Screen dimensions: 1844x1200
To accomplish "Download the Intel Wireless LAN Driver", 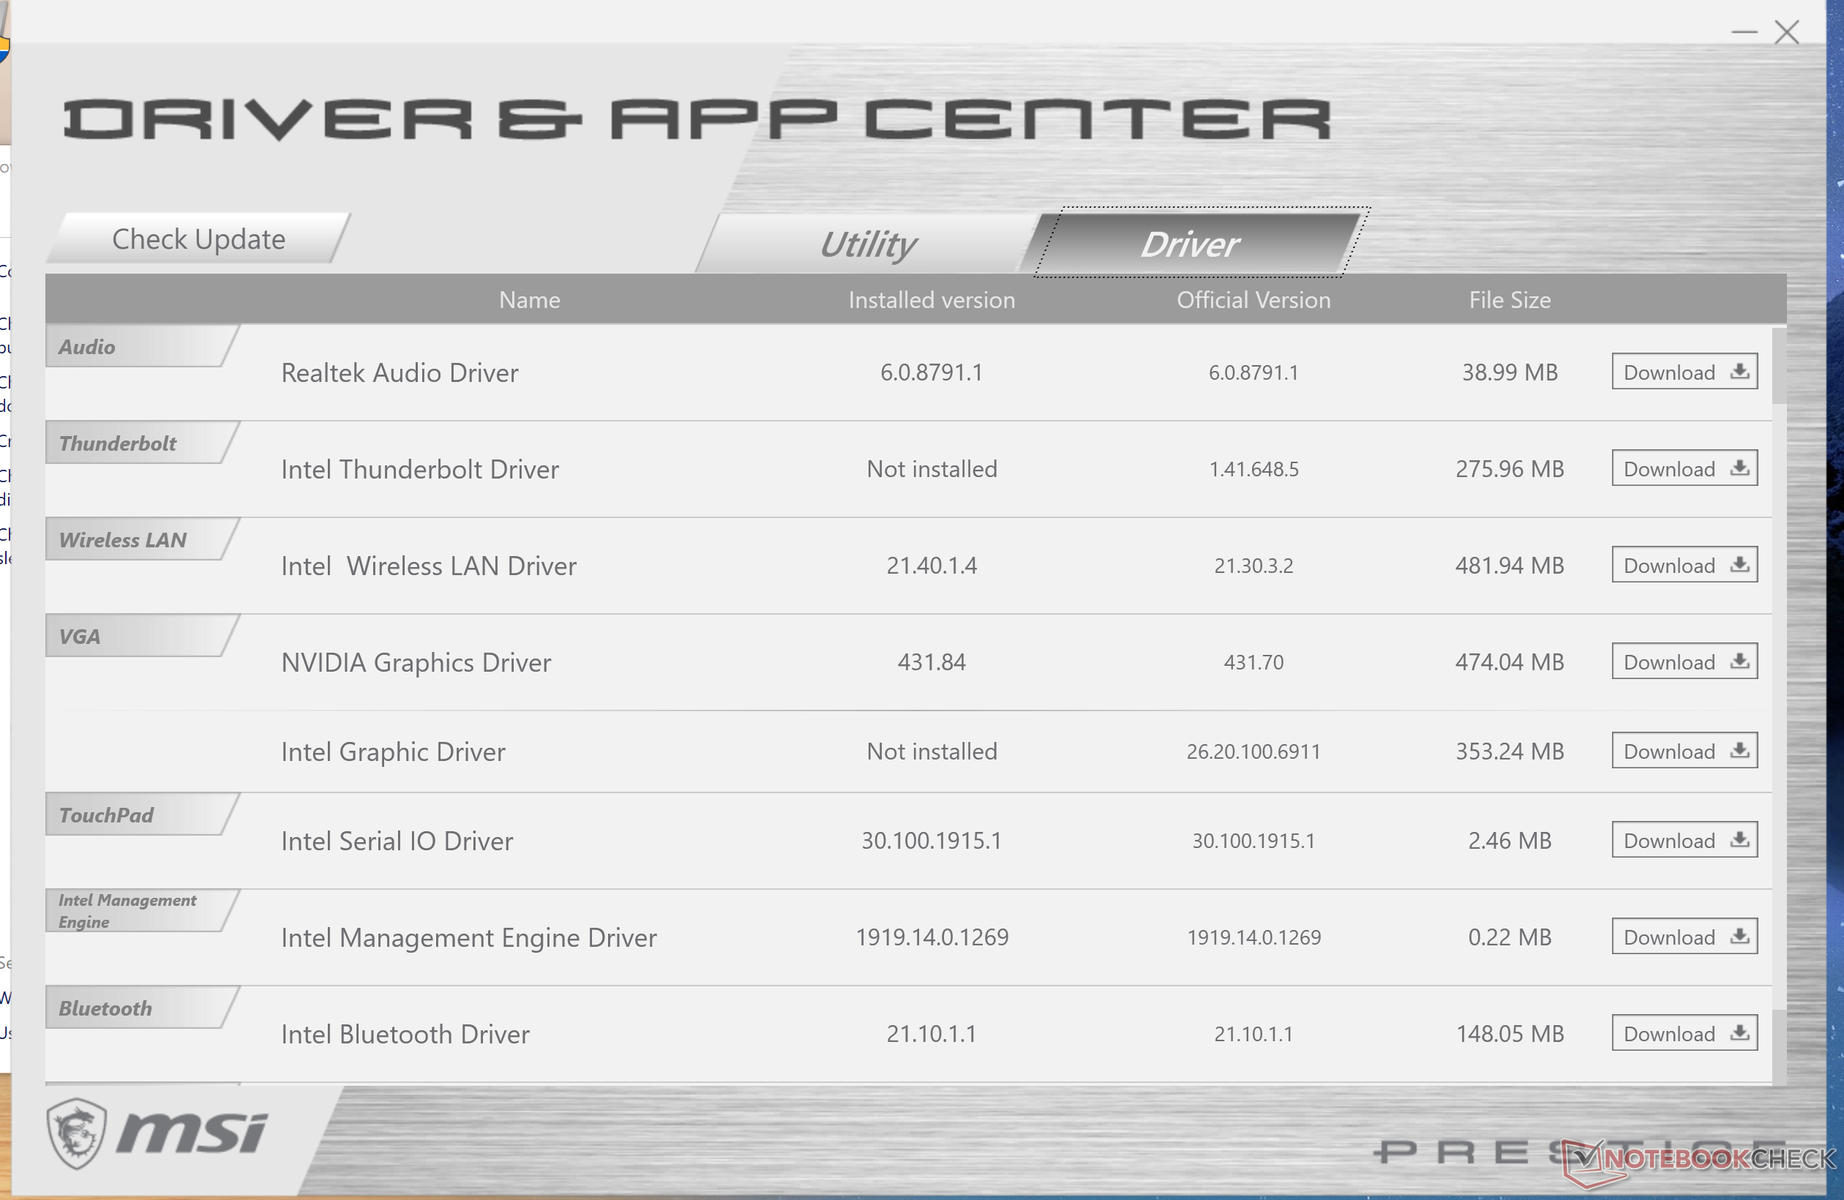I will pos(1685,565).
